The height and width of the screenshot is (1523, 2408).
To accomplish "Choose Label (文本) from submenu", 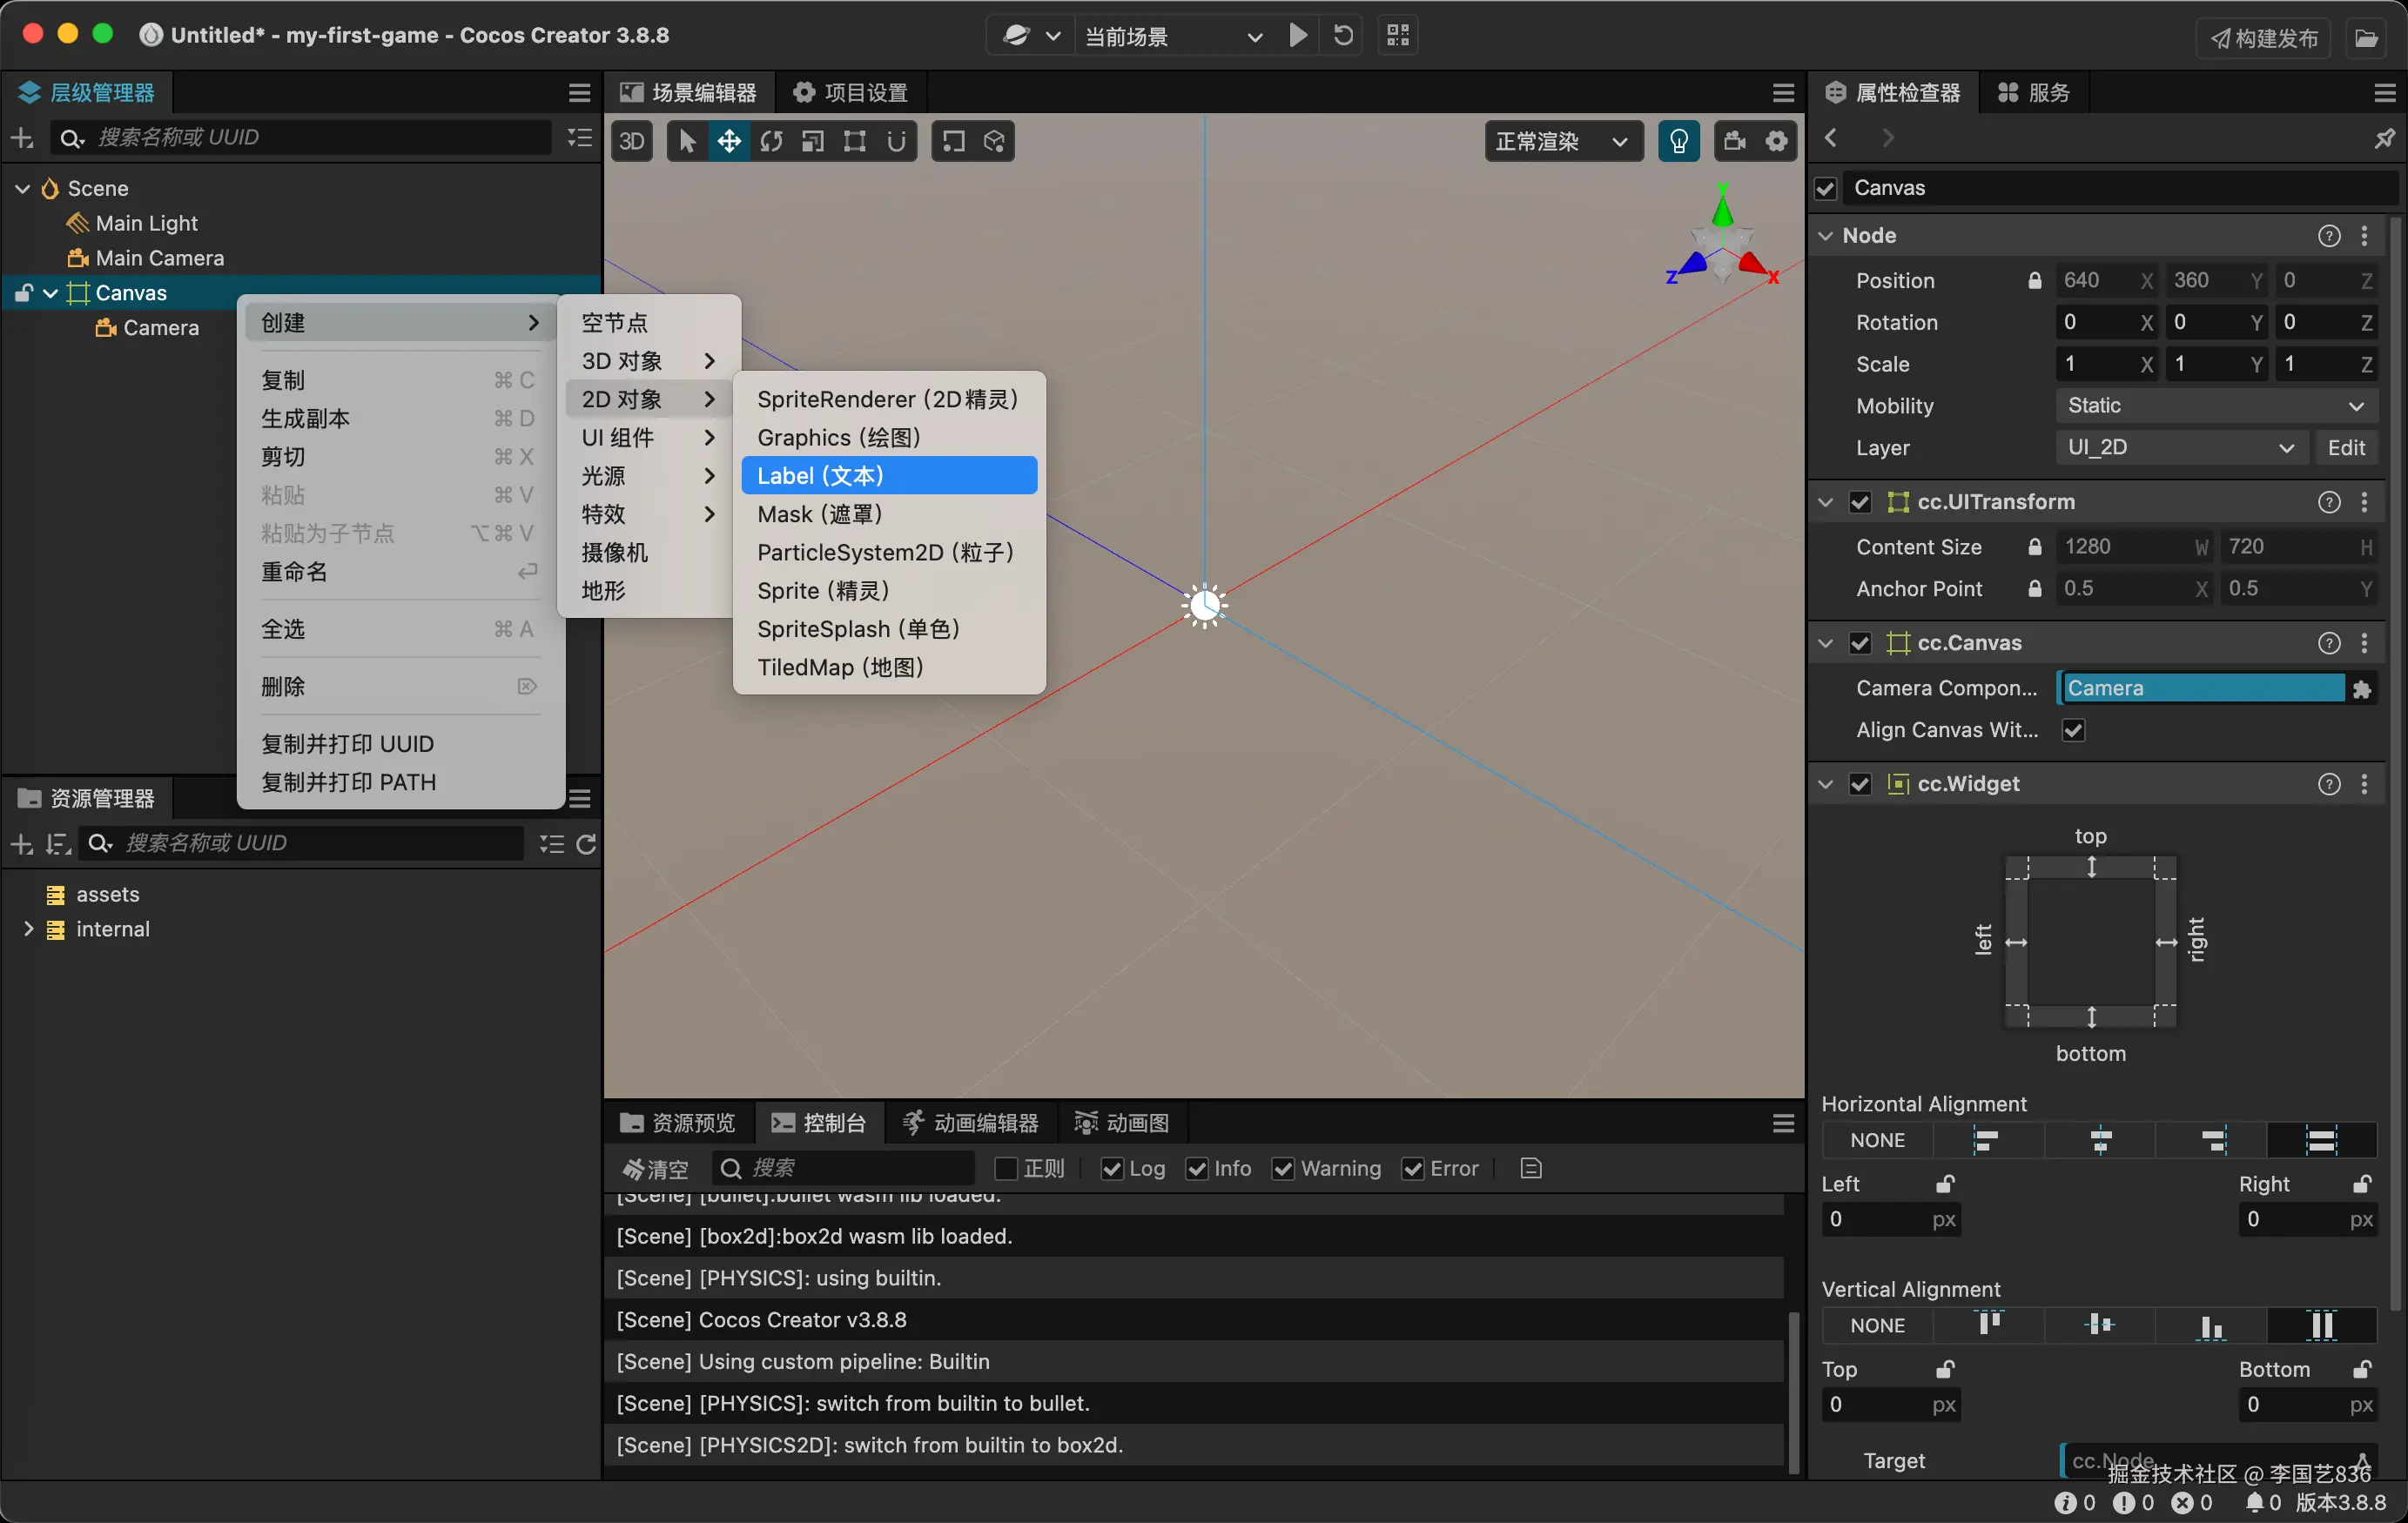I will [x=888, y=476].
